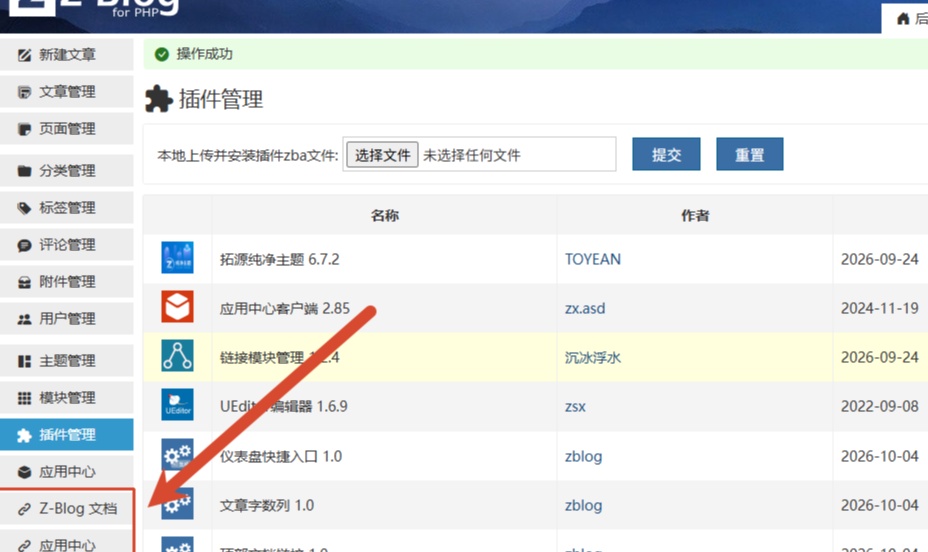The image size is (928, 552).
Task: Click the 文章管理 document icon
Action: 24,92
